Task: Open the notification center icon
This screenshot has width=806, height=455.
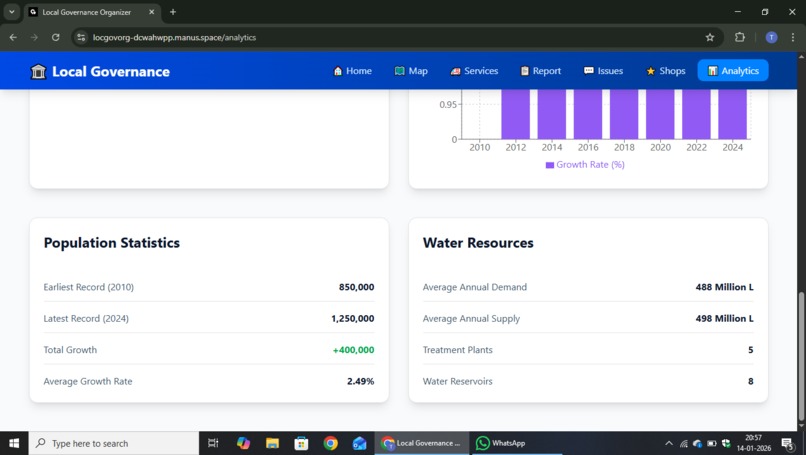Action: coord(788,443)
